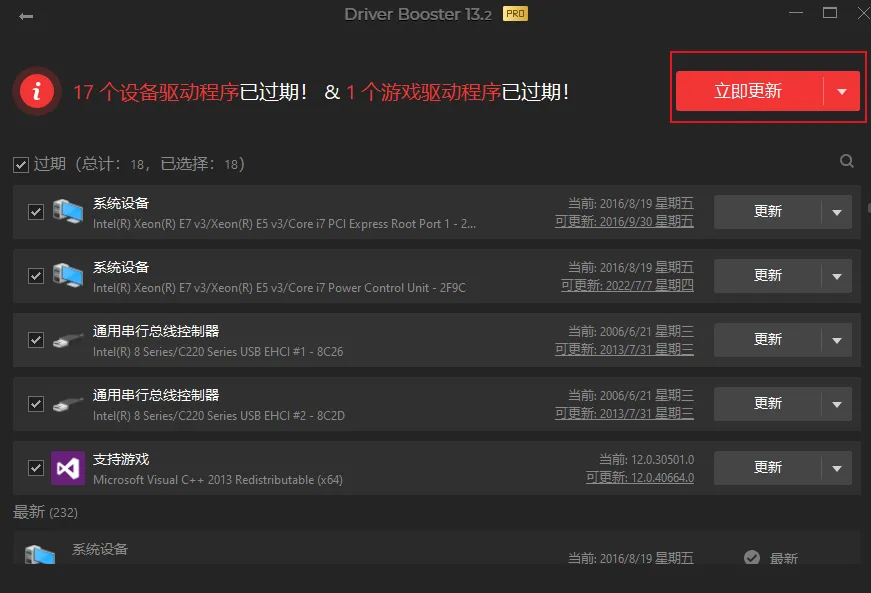
Task: Click the Driver Booster 13.2 title
Action: coord(418,14)
